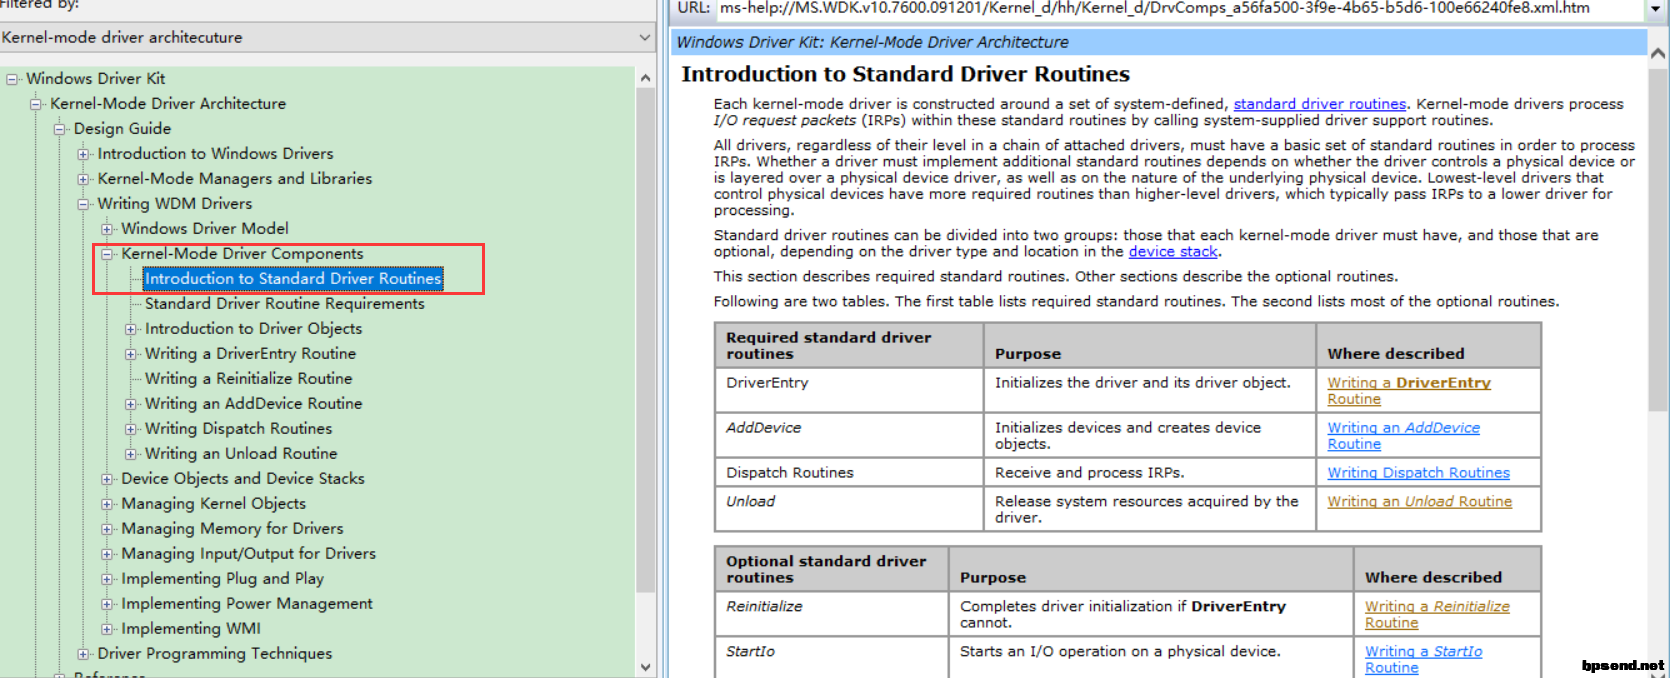Expand Device Objects and Device Stacks node
This screenshot has width=1670, height=678.
pos(108,479)
